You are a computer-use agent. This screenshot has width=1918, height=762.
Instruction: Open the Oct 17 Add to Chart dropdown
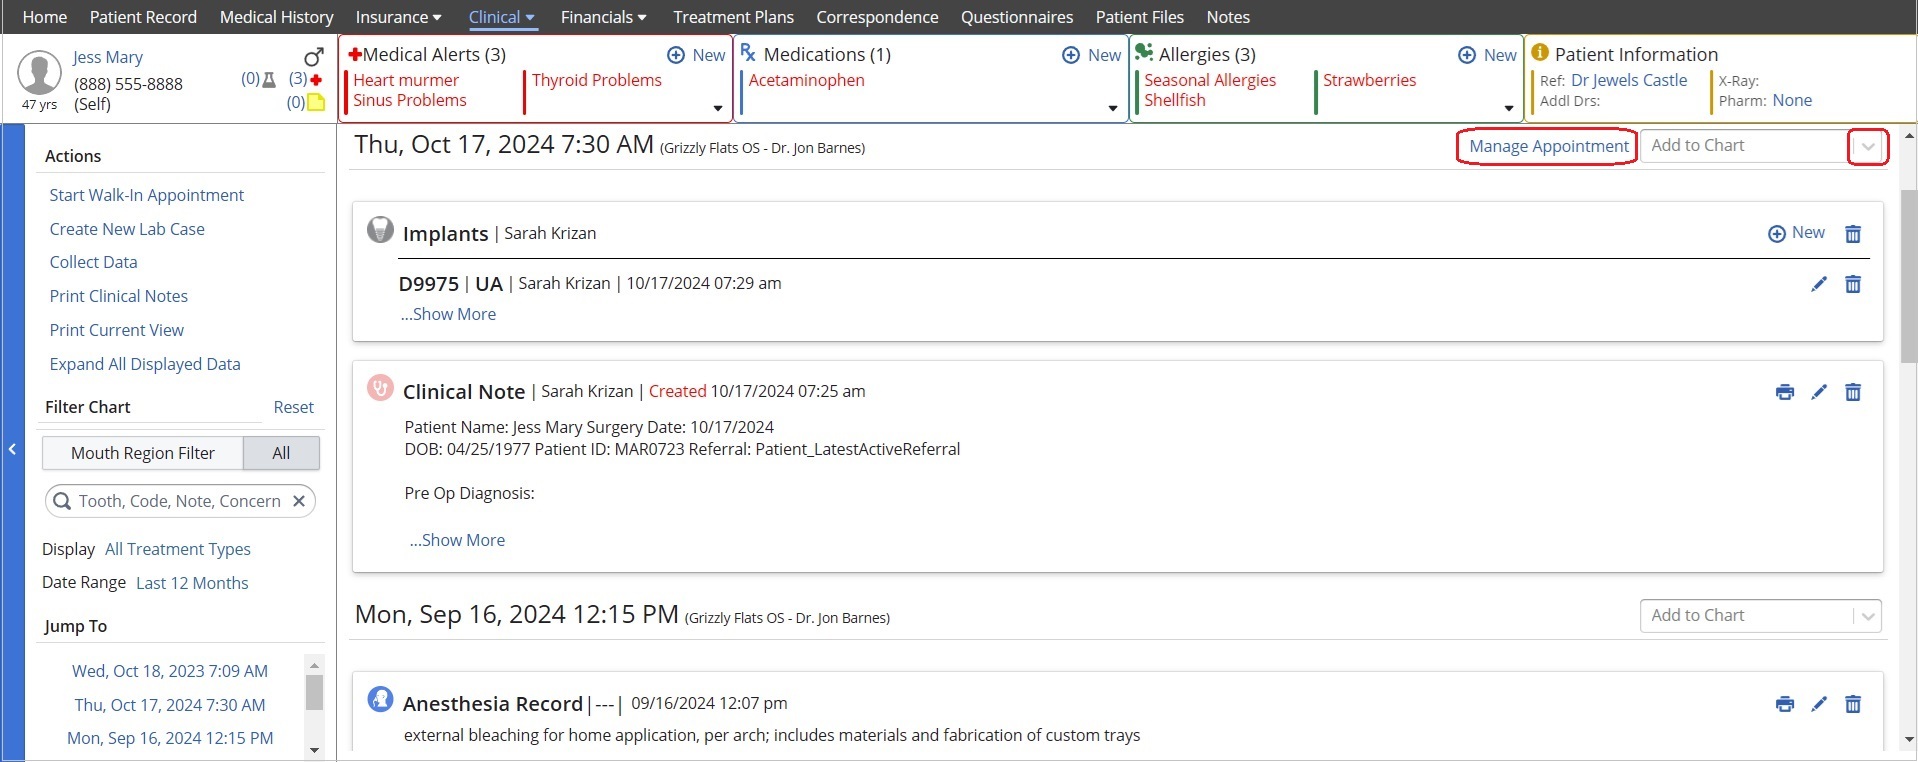(x=1867, y=147)
